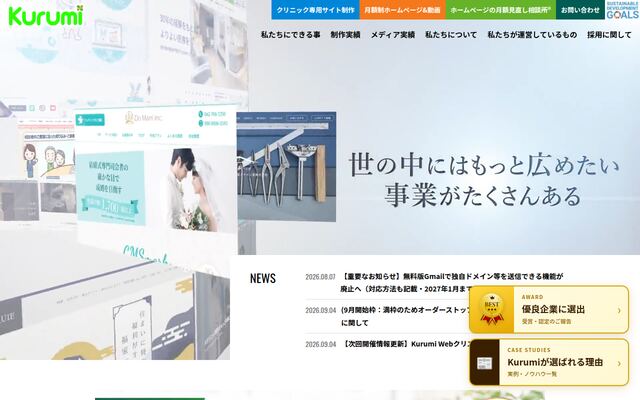Click the gold BEST award medal icon
640x400 pixels.
click(491, 309)
